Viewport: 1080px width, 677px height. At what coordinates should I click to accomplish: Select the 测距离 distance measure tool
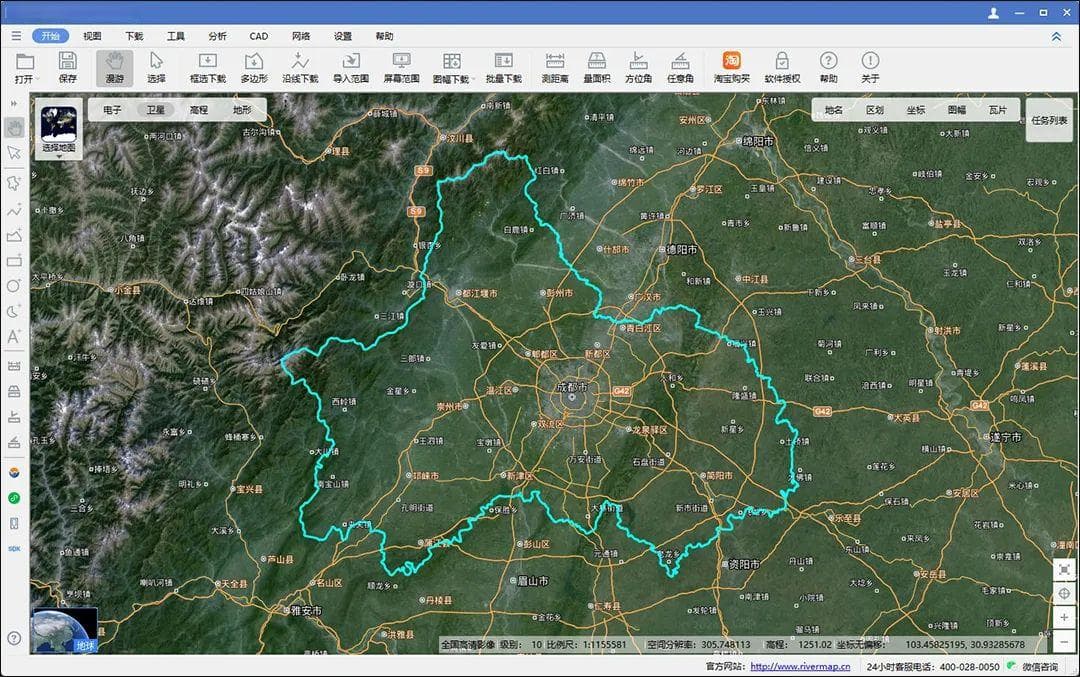pyautogui.click(x=554, y=68)
